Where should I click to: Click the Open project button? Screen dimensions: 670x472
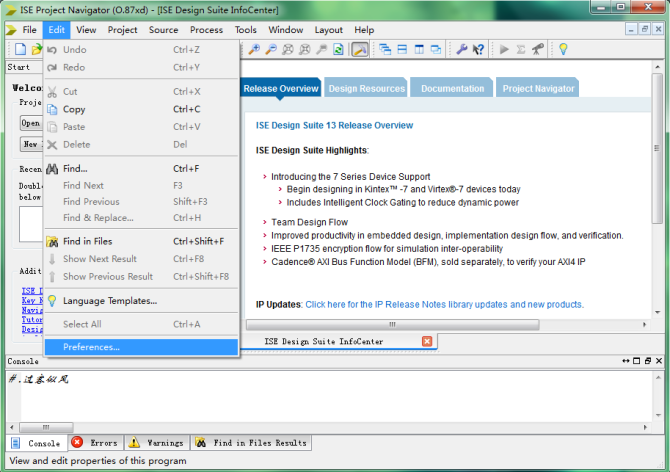(31, 123)
